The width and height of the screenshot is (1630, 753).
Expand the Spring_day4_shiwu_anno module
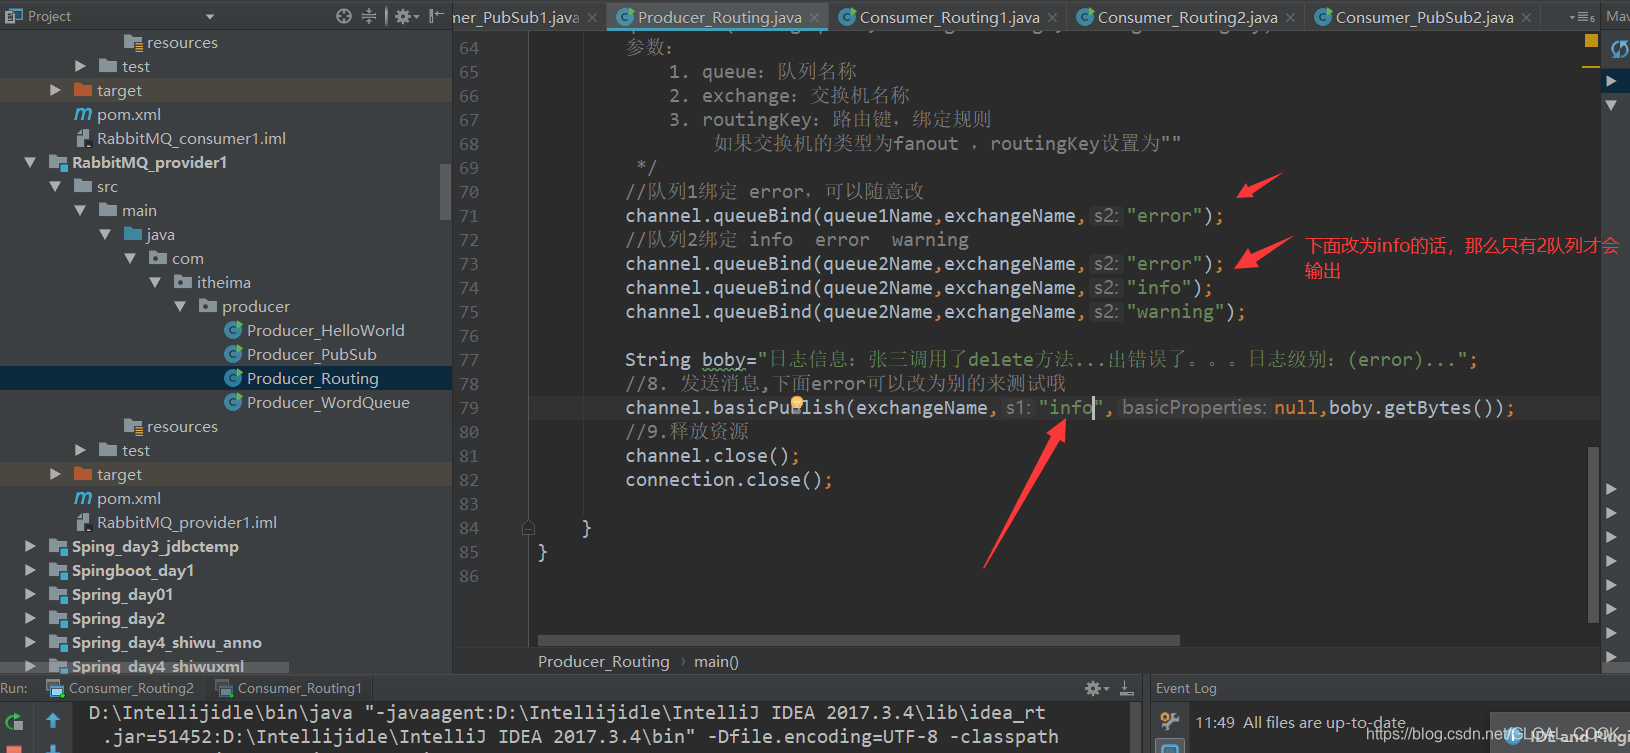coord(30,642)
